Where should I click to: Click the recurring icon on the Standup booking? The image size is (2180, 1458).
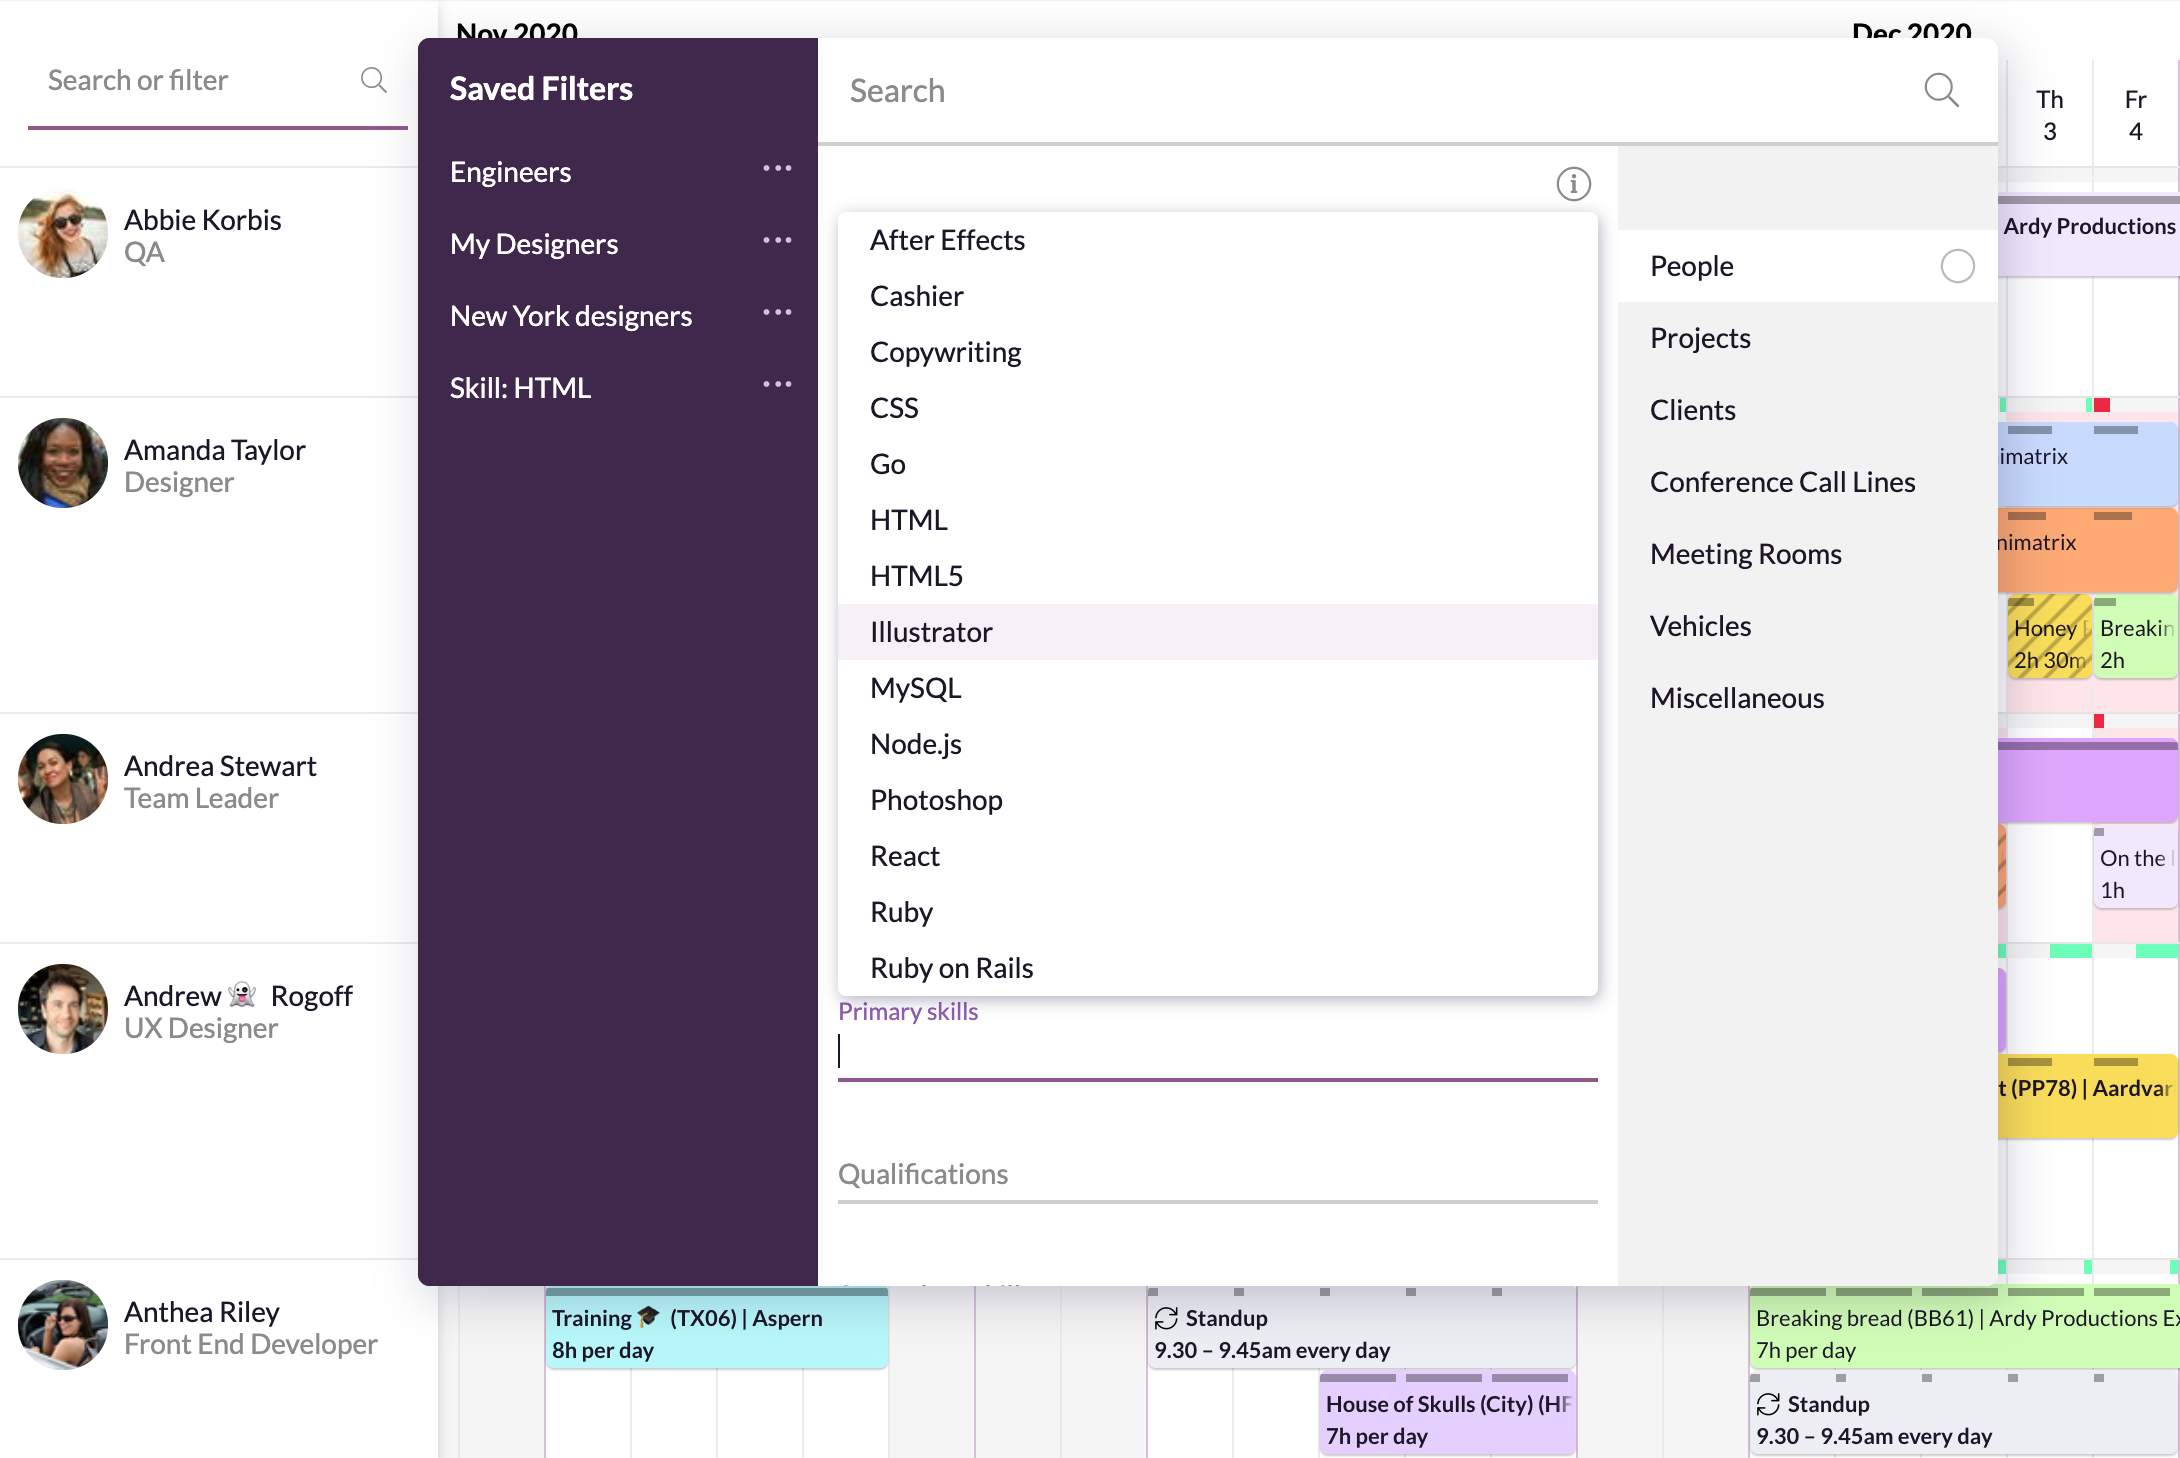(x=1164, y=1318)
